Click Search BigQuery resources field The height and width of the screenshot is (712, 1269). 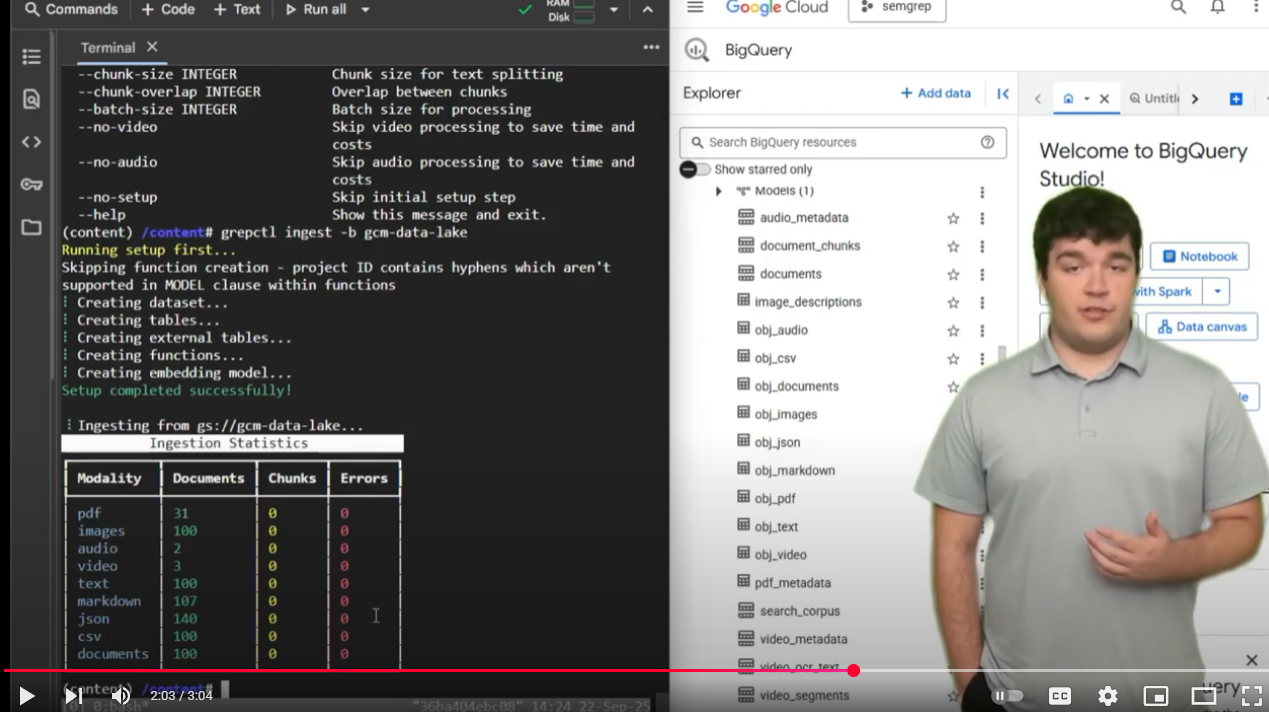click(843, 142)
